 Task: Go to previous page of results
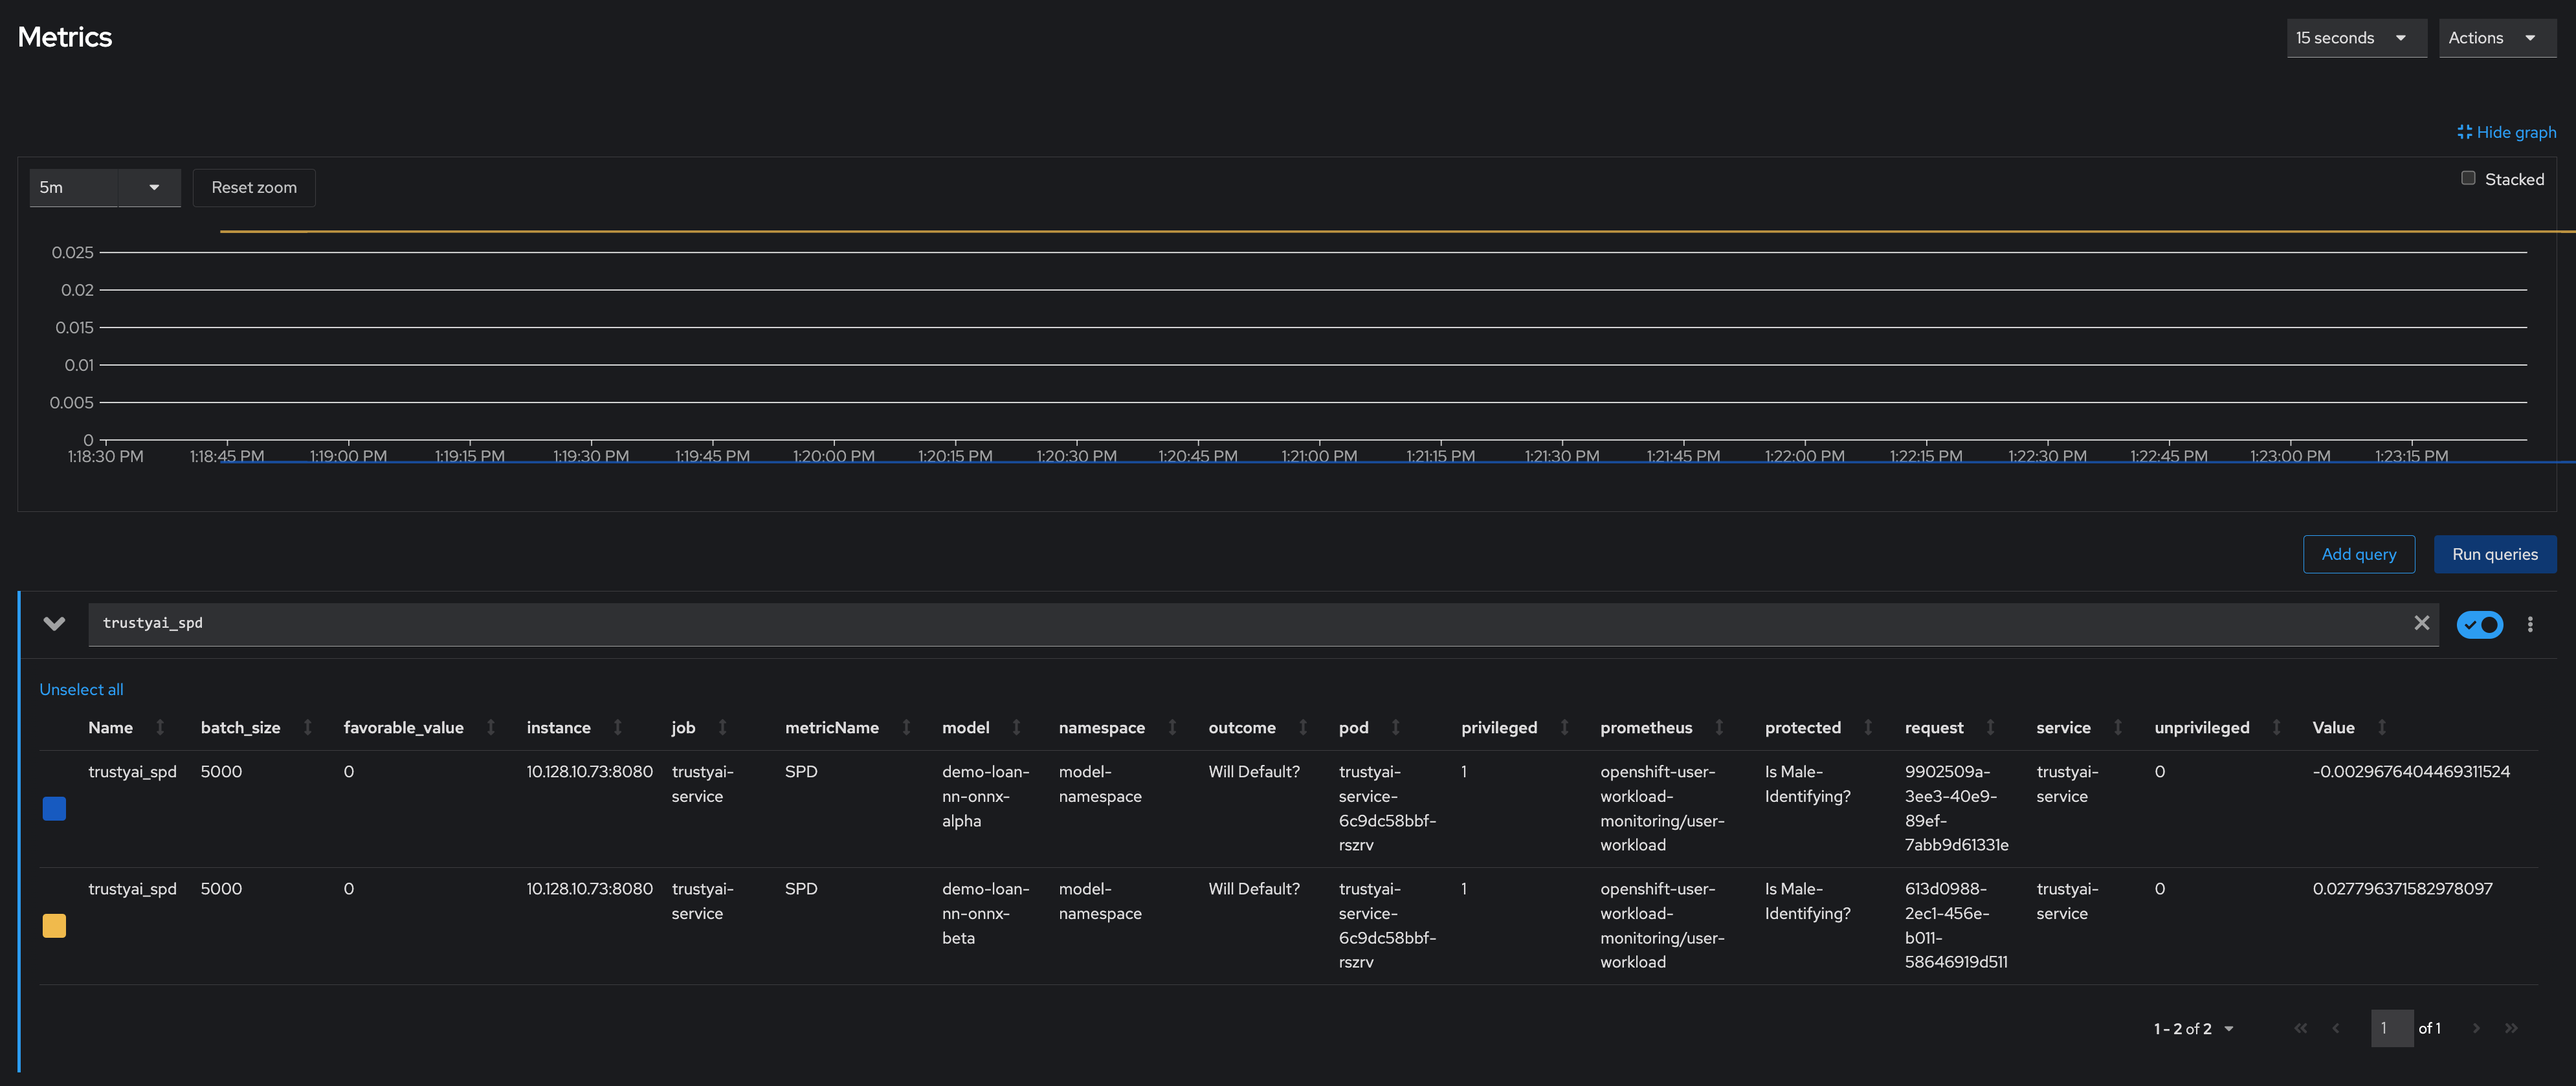(x=2336, y=1028)
